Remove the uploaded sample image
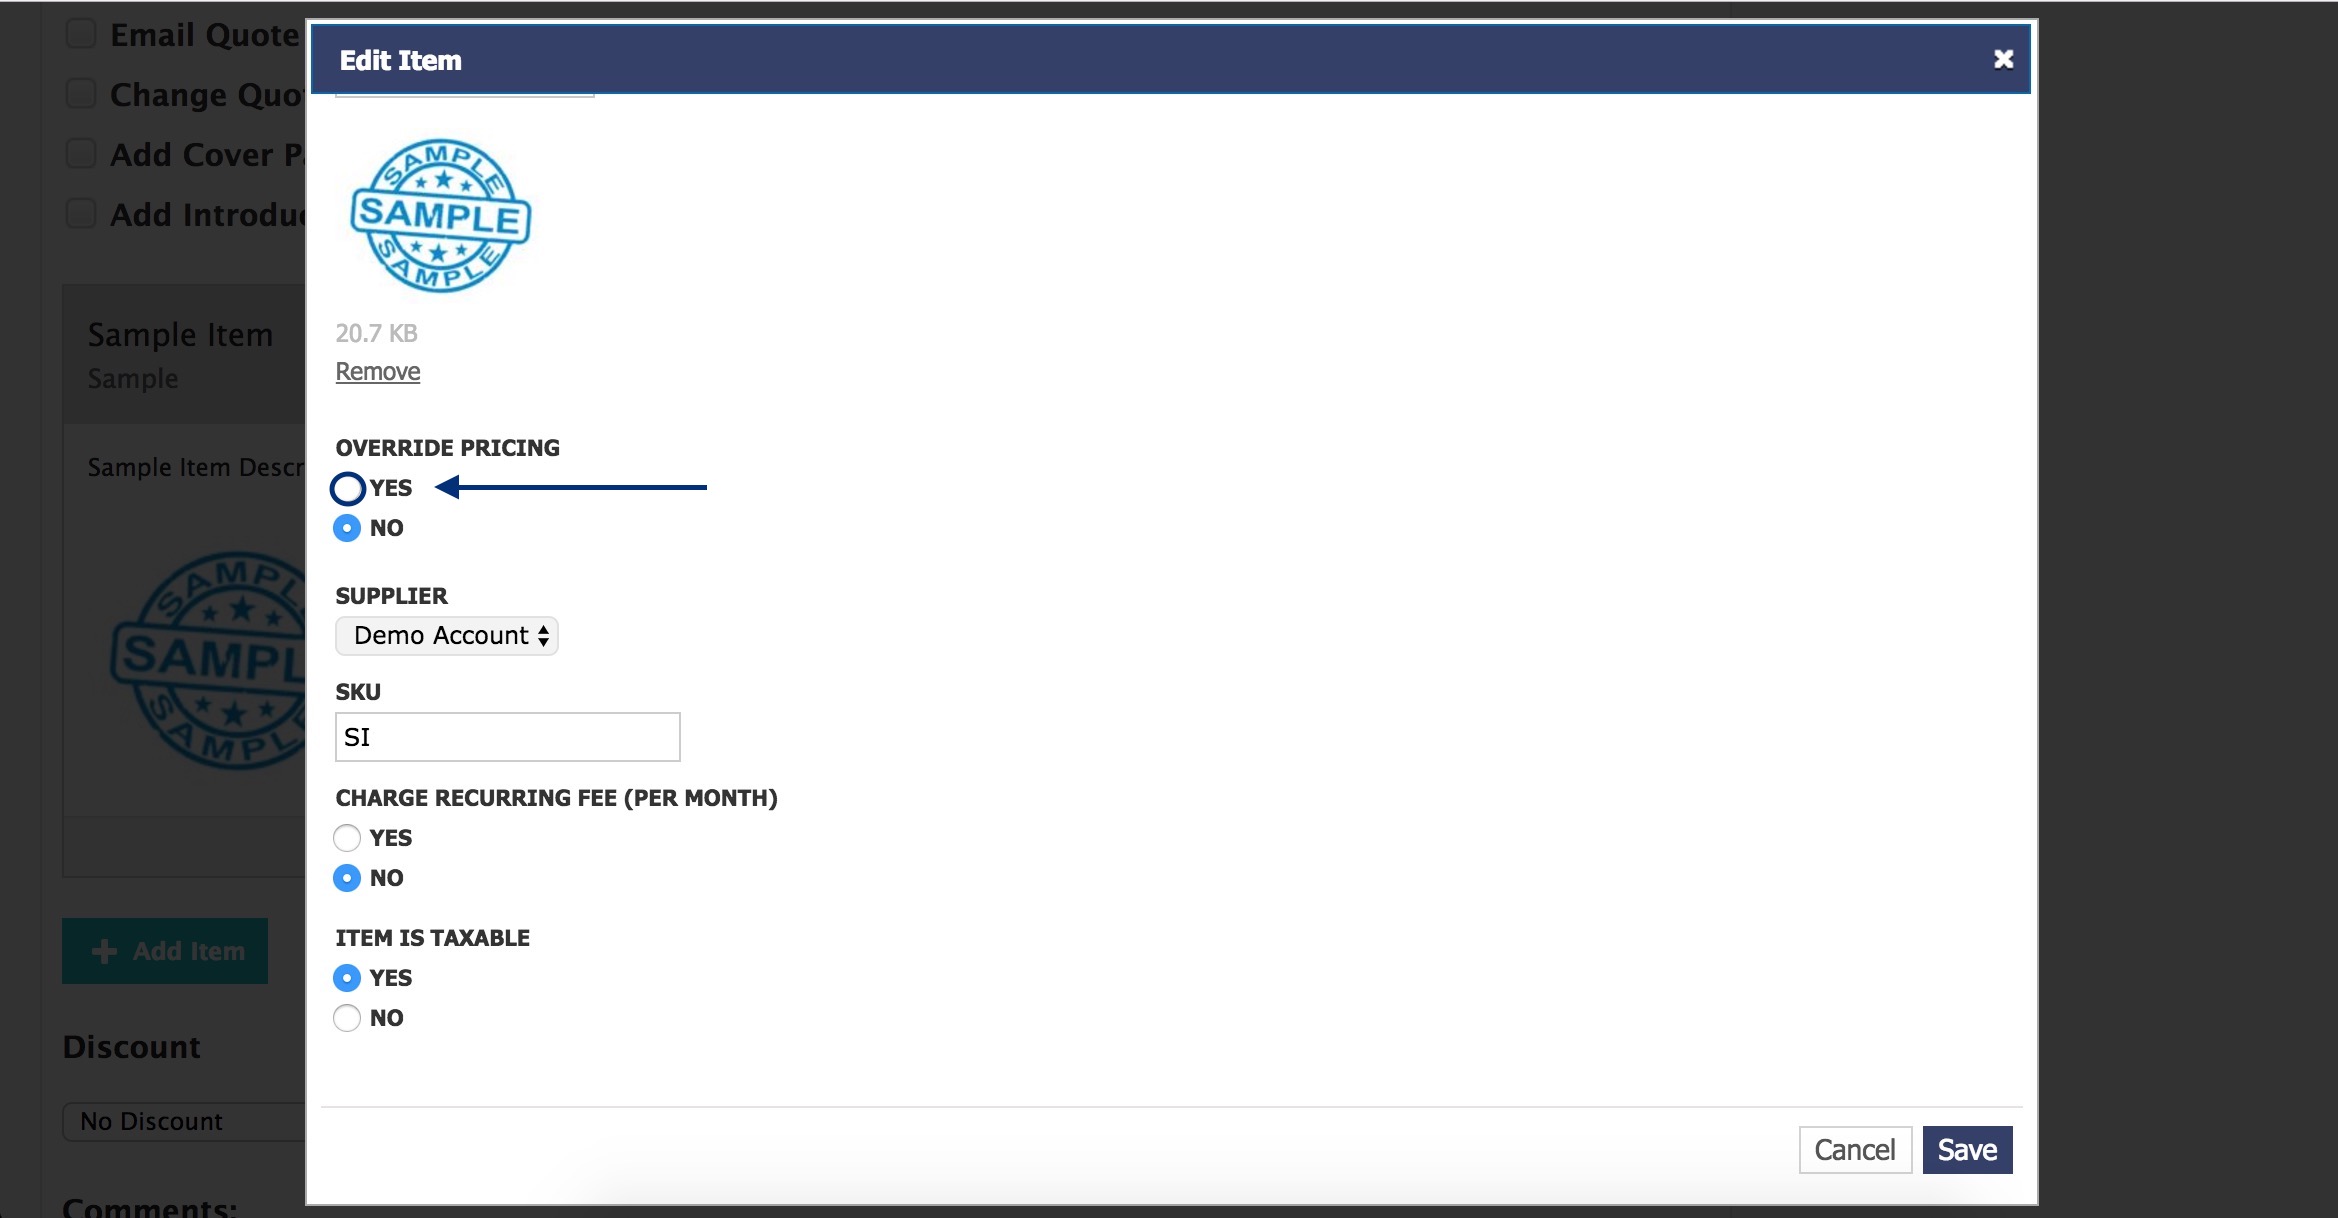 click(378, 372)
